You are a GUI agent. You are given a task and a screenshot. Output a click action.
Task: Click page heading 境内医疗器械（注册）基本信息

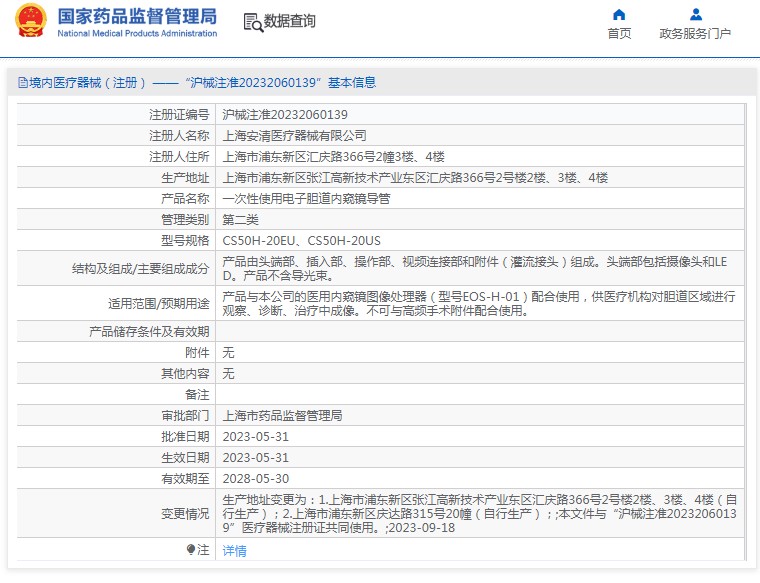point(202,83)
